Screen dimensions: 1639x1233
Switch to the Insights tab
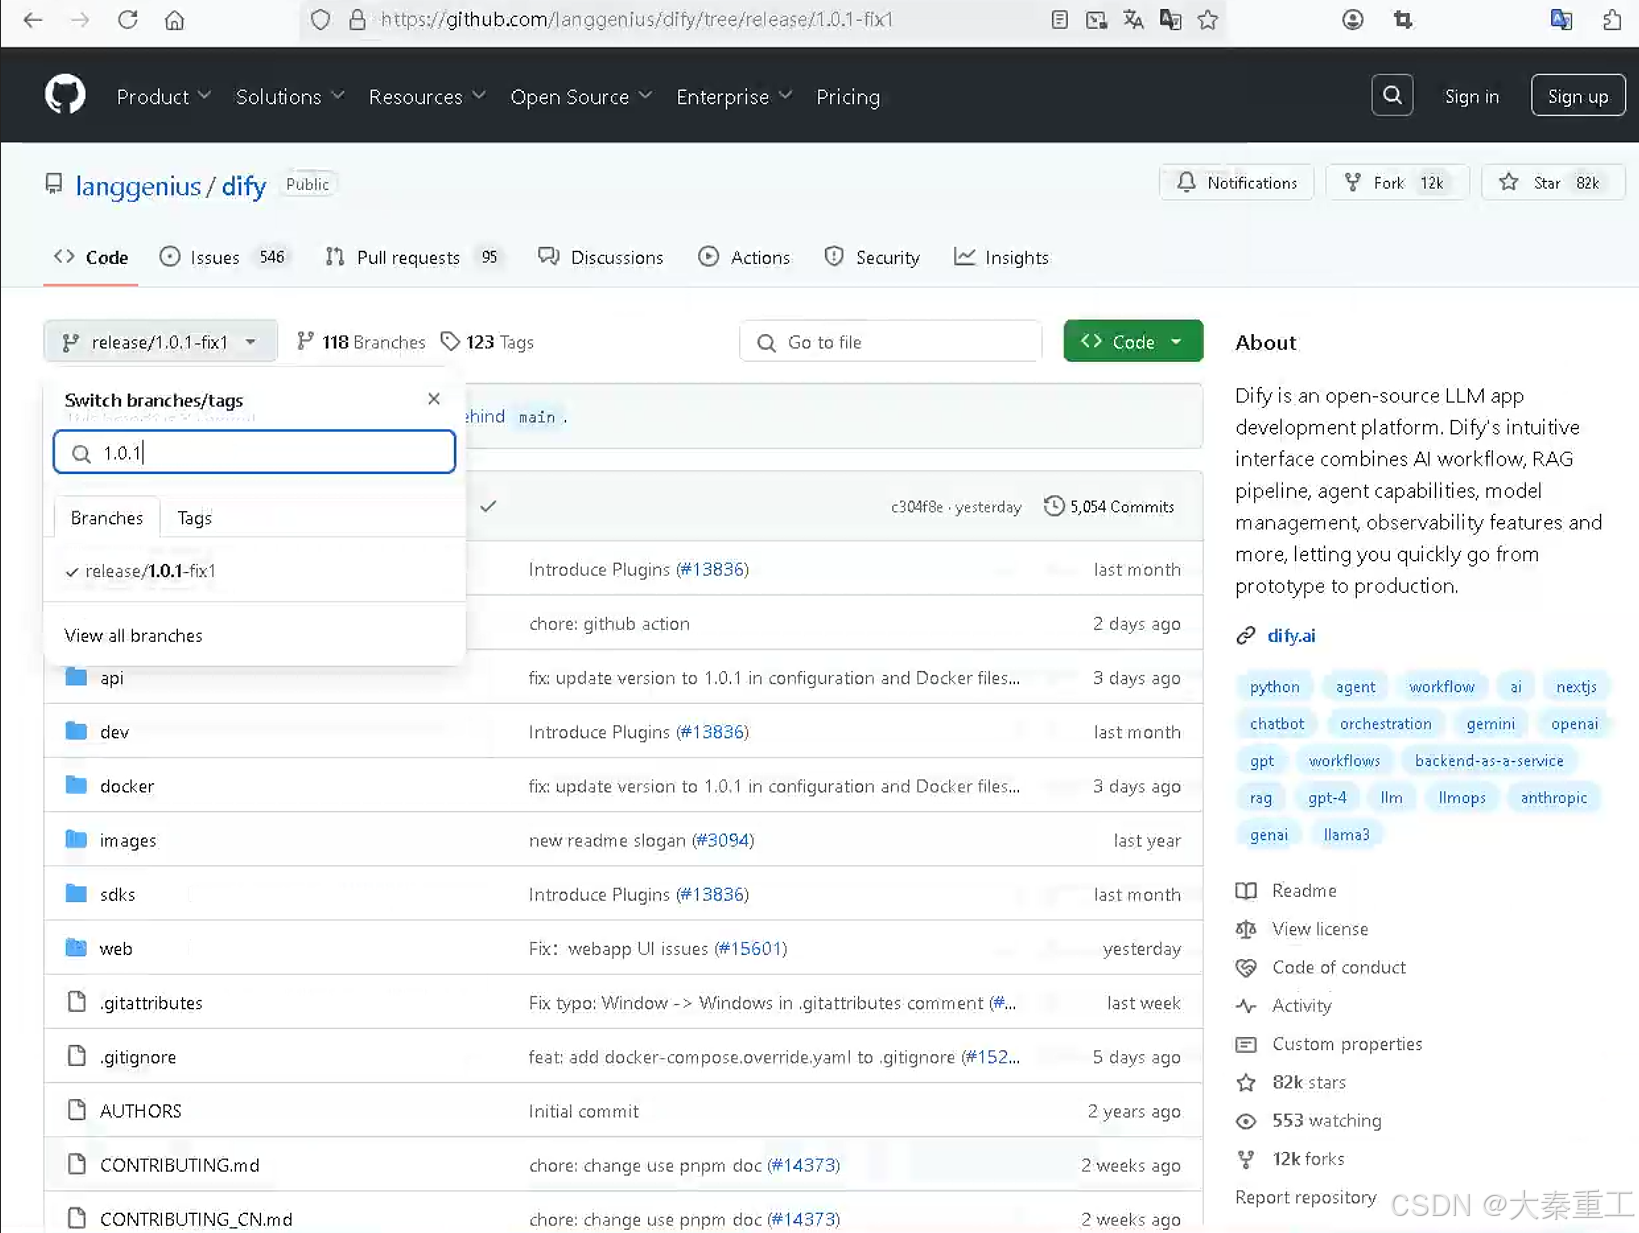click(1002, 257)
